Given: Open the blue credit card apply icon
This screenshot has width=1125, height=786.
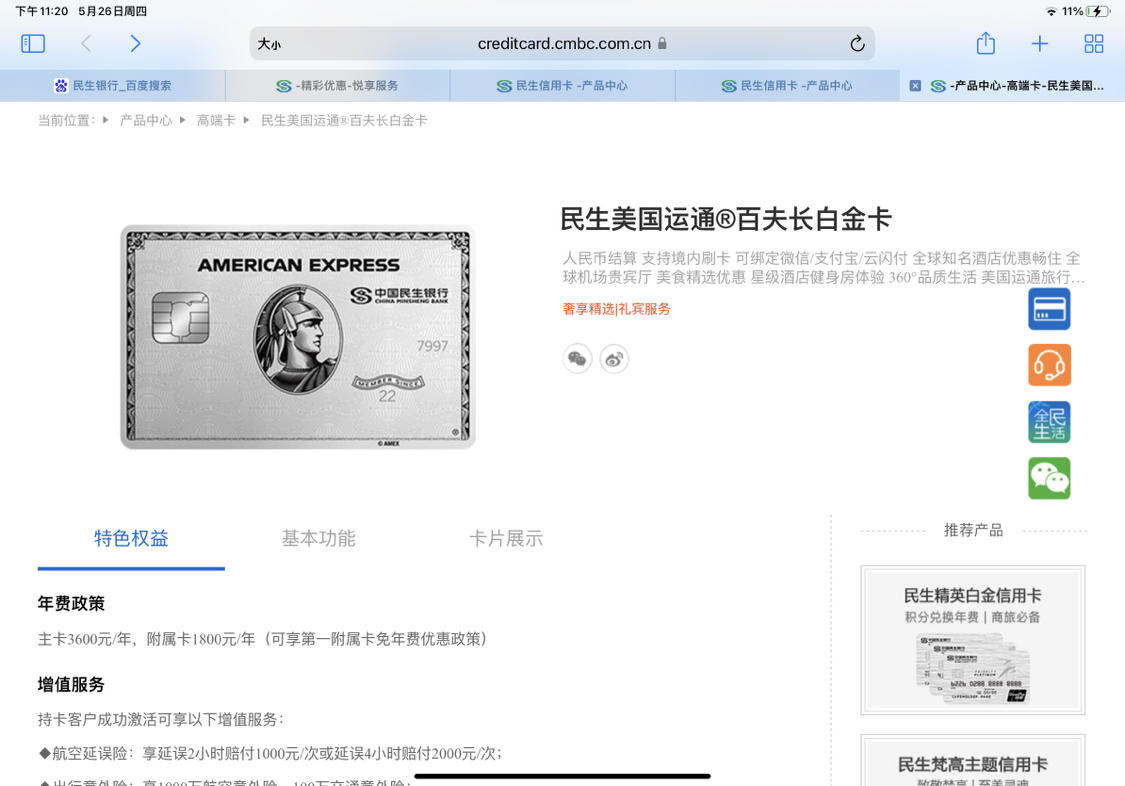Looking at the screenshot, I should 1049,309.
